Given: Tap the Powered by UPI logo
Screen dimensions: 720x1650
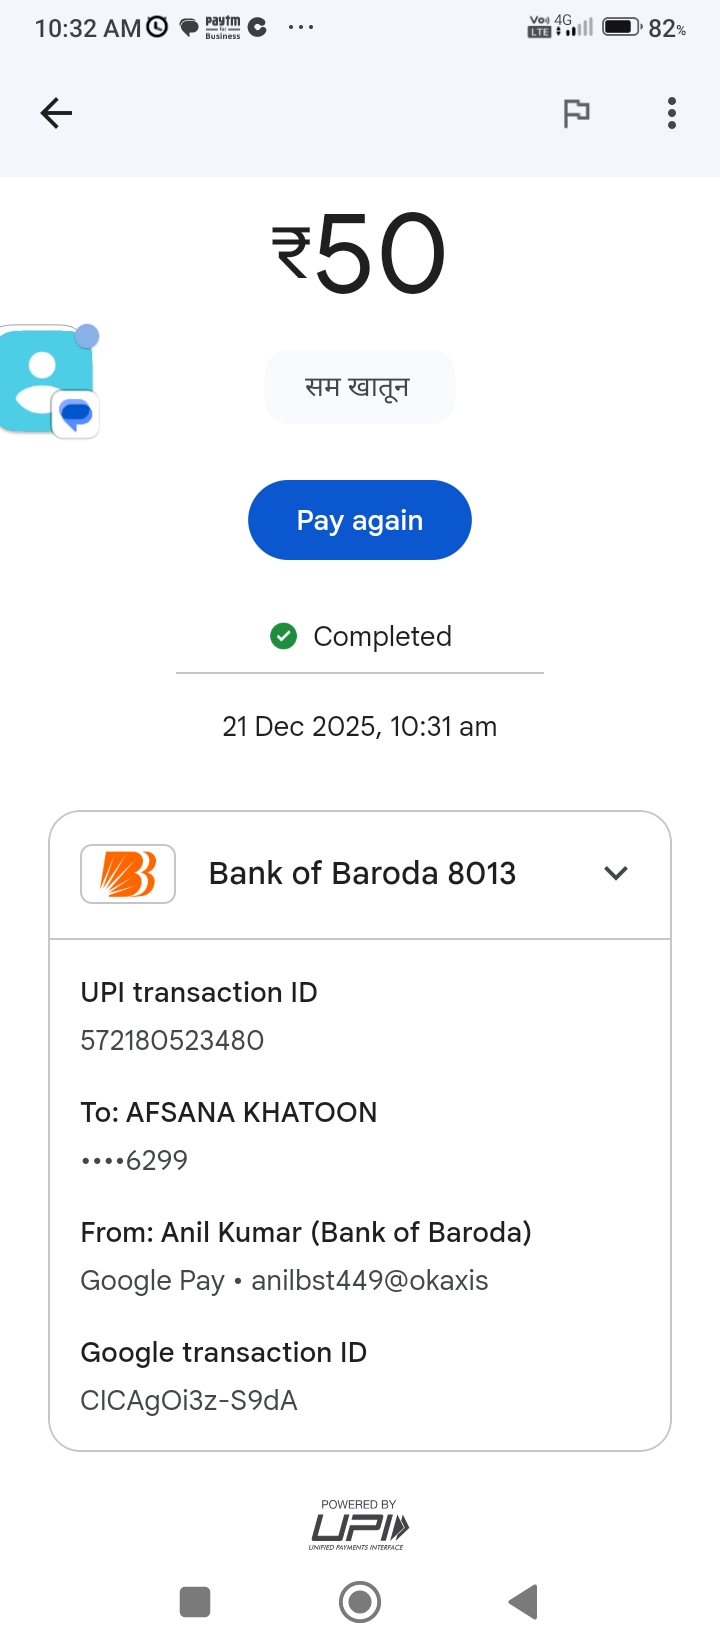Looking at the screenshot, I should click(x=359, y=1526).
